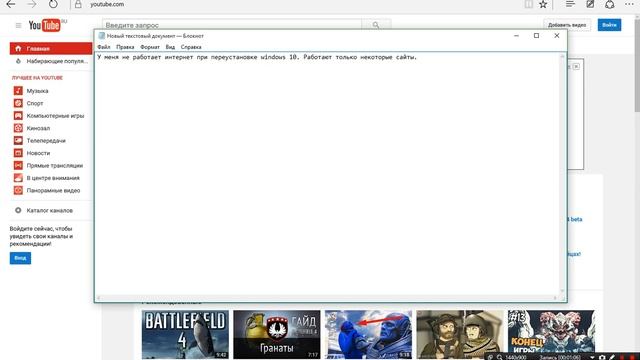The width and height of the screenshot is (640, 360).
Task: Open the Battlefield 4 video thumbnail
Action: click(x=185, y=334)
